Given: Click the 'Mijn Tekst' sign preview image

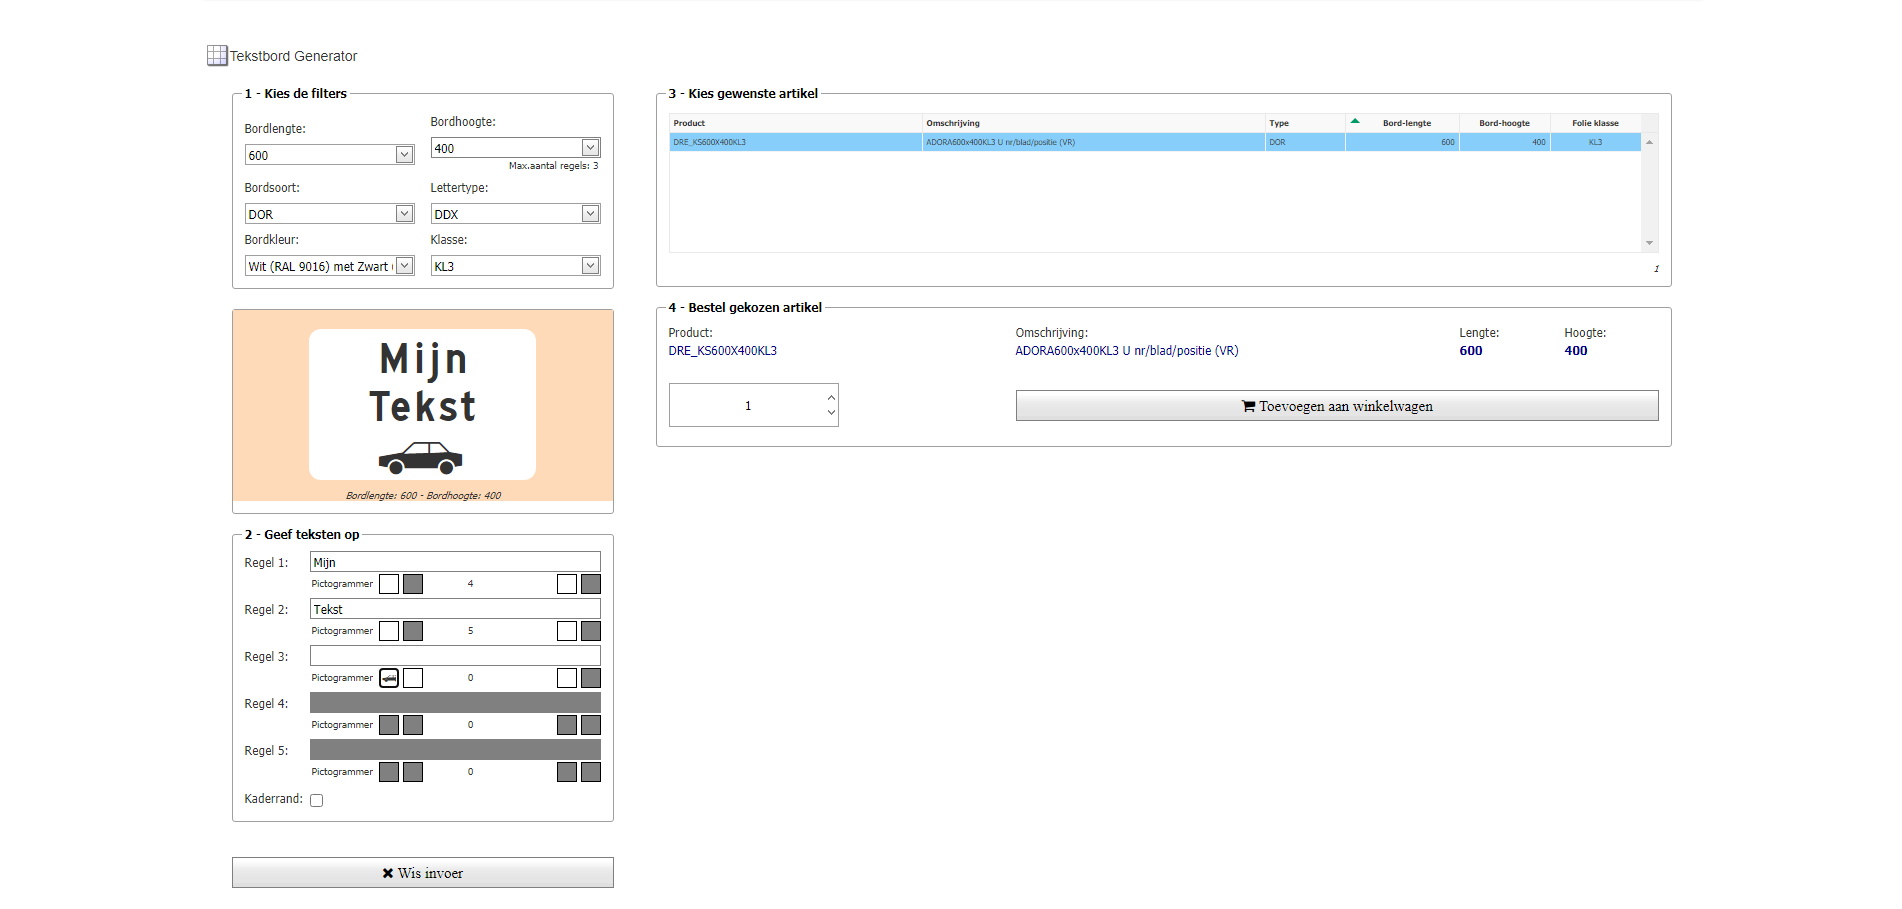Looking at the screenshot, I should pyautogui.click(x=422, y=404).
